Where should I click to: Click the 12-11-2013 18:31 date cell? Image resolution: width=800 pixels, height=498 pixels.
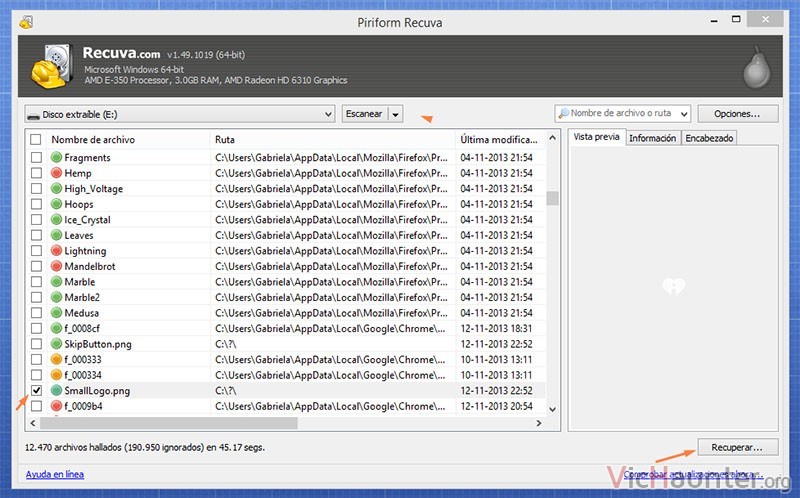(x=496, y=329)
